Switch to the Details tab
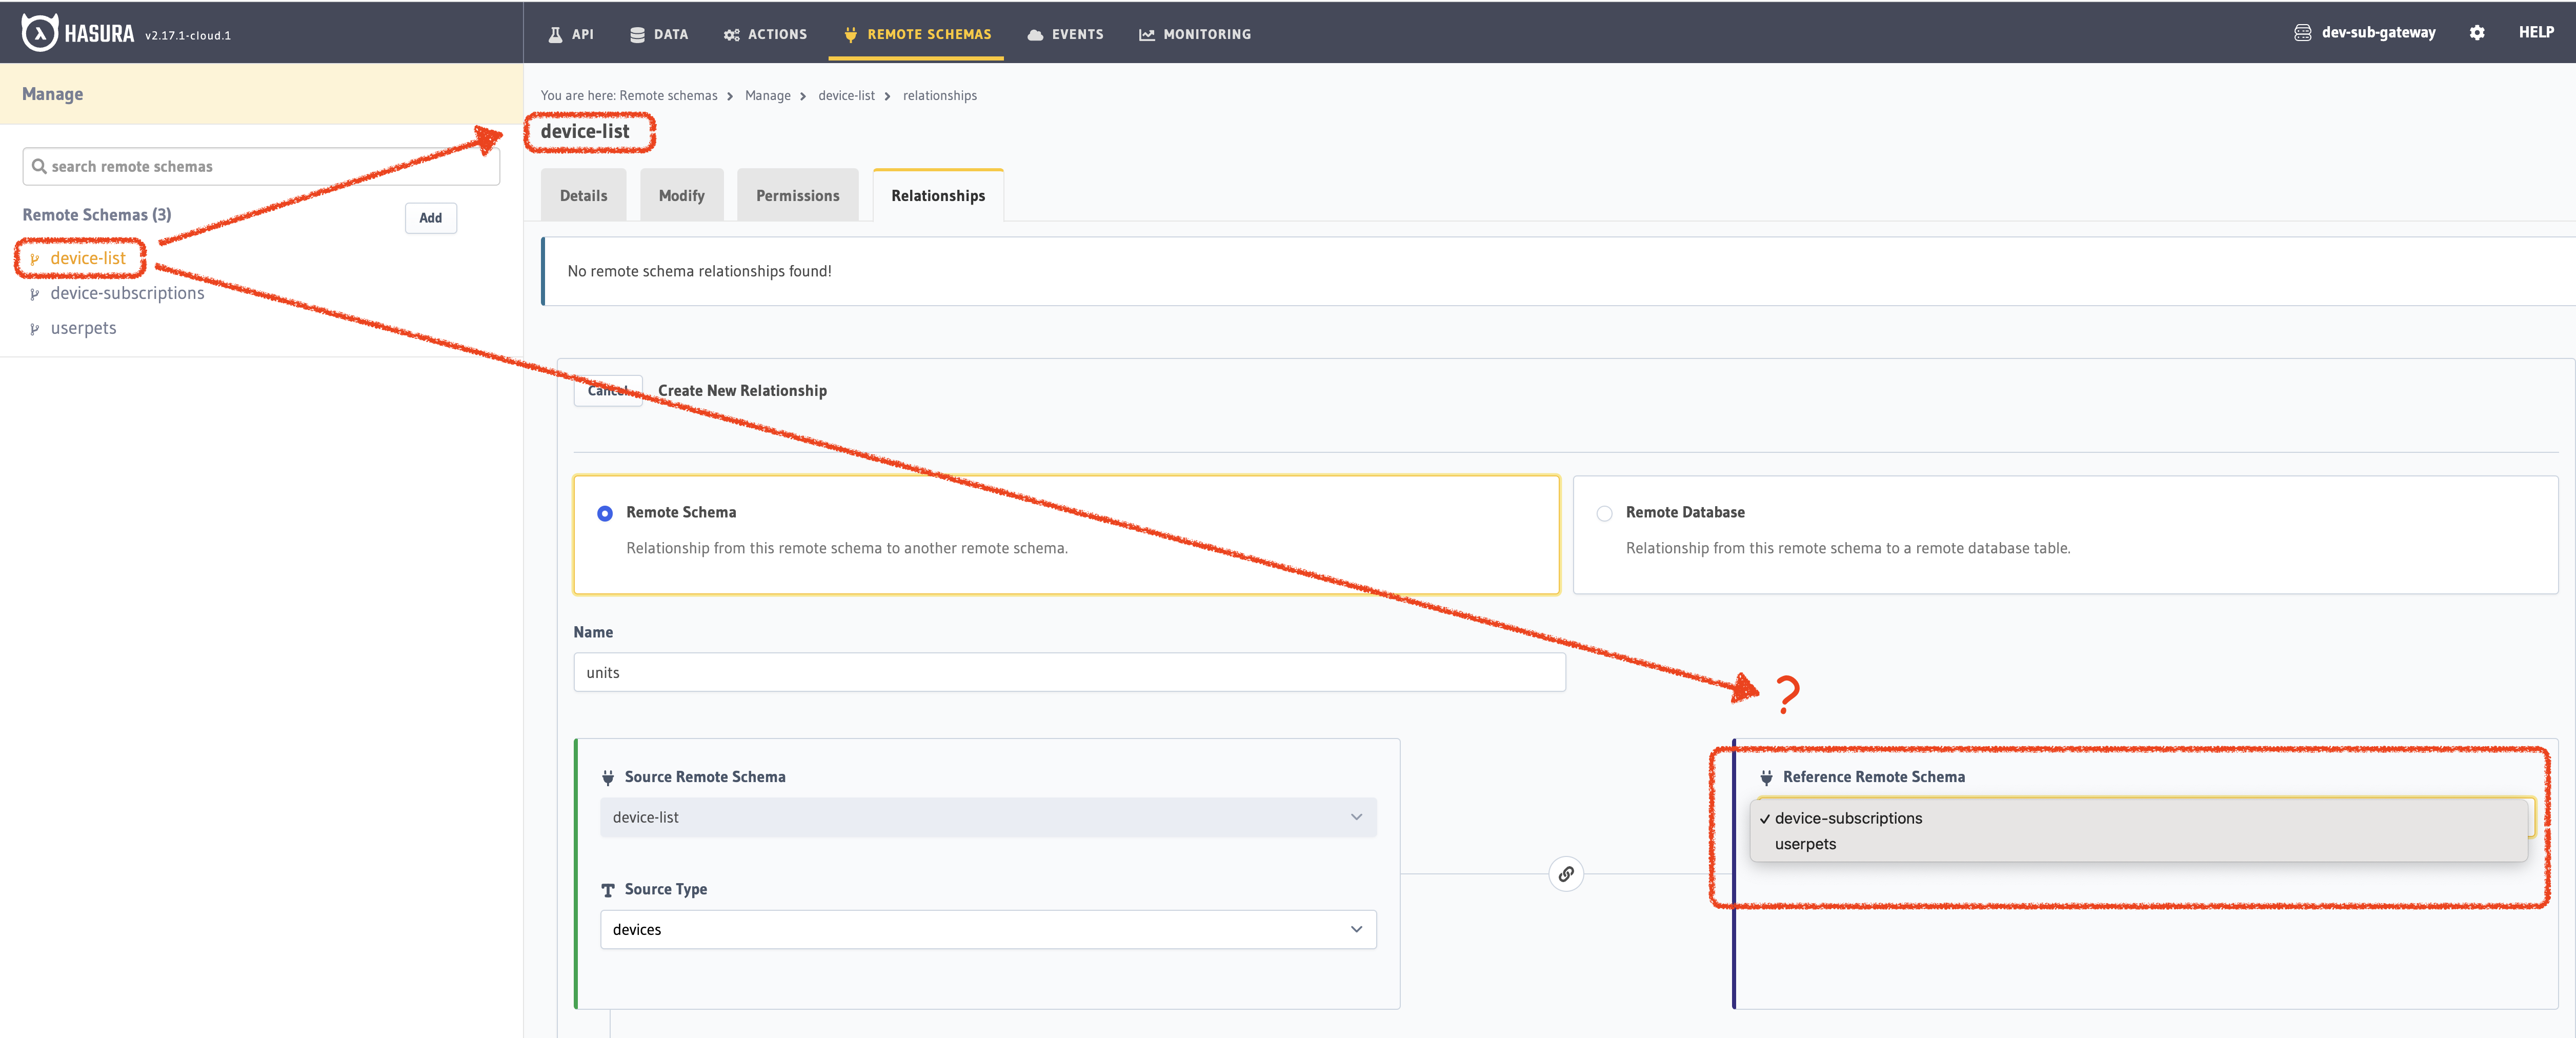Image resolution: width=2576 pixels, height=1038 pixels. (583, 195)
